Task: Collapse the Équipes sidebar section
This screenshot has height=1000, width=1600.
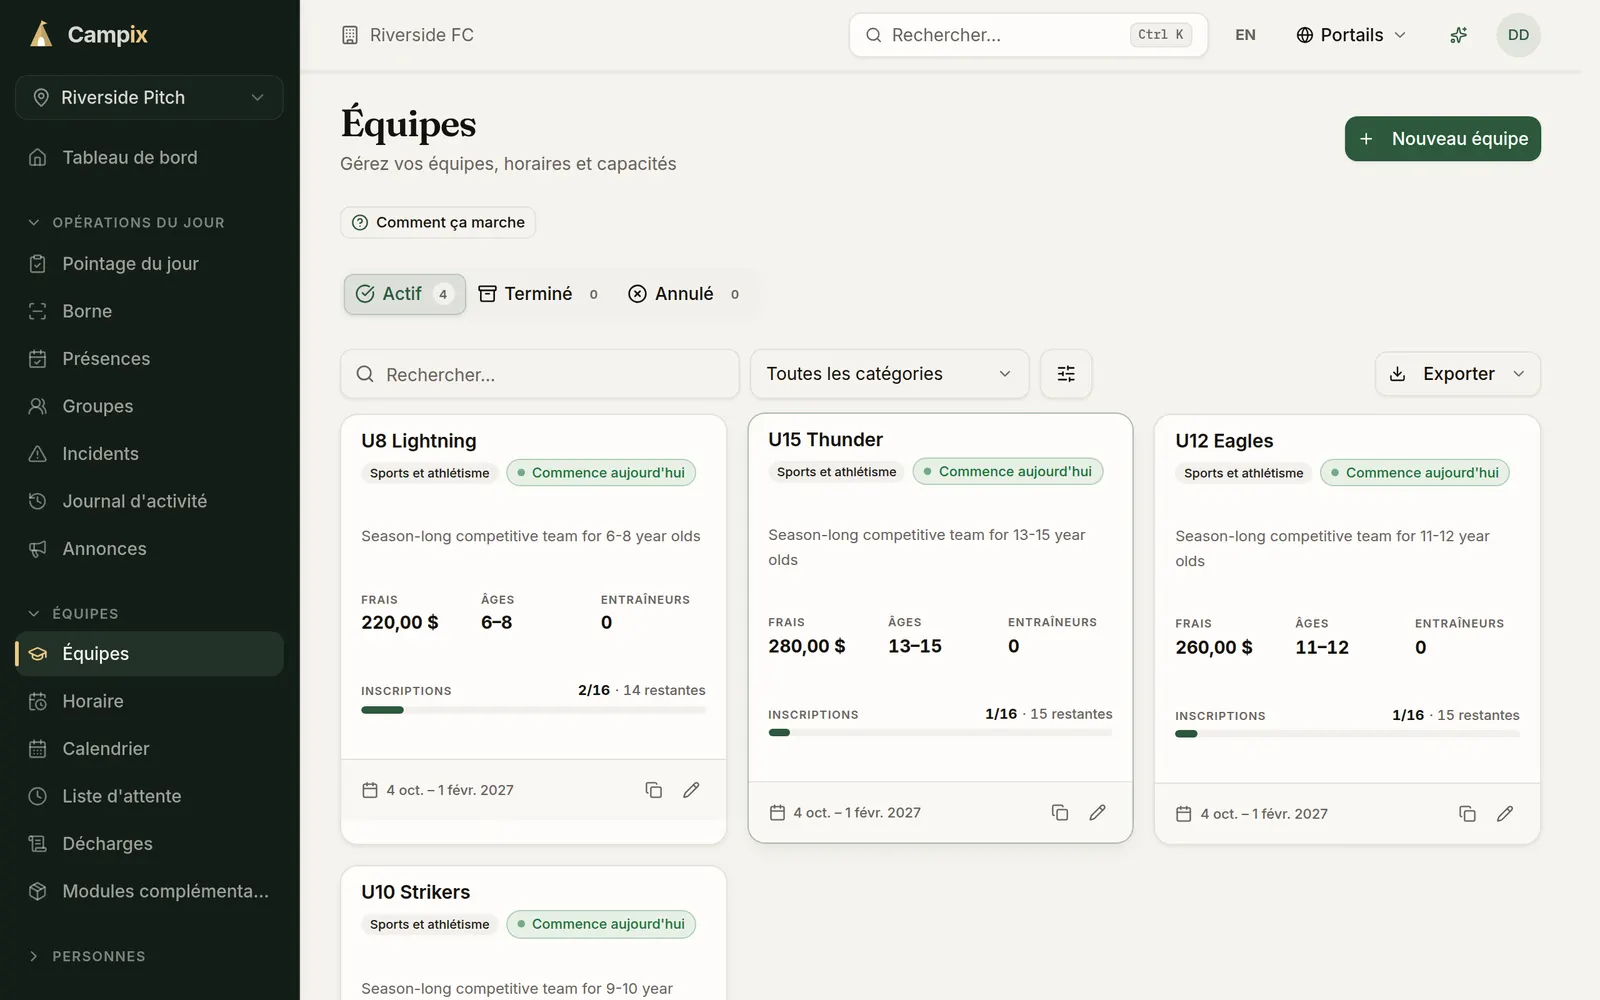Action: tap(73, 614)
